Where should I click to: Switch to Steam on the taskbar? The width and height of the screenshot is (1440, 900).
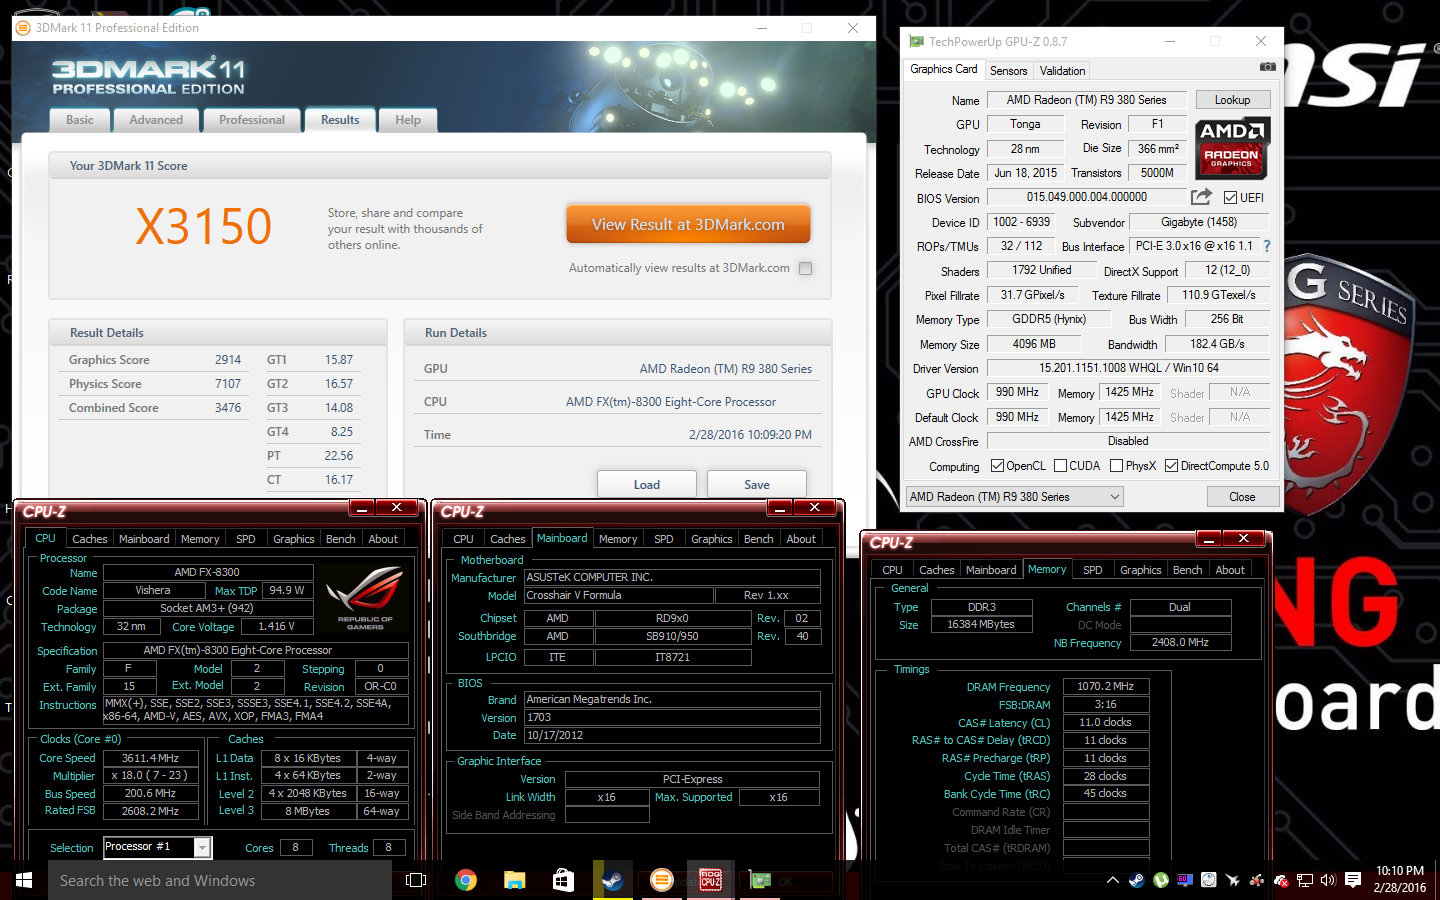click(x=613, y=880)
